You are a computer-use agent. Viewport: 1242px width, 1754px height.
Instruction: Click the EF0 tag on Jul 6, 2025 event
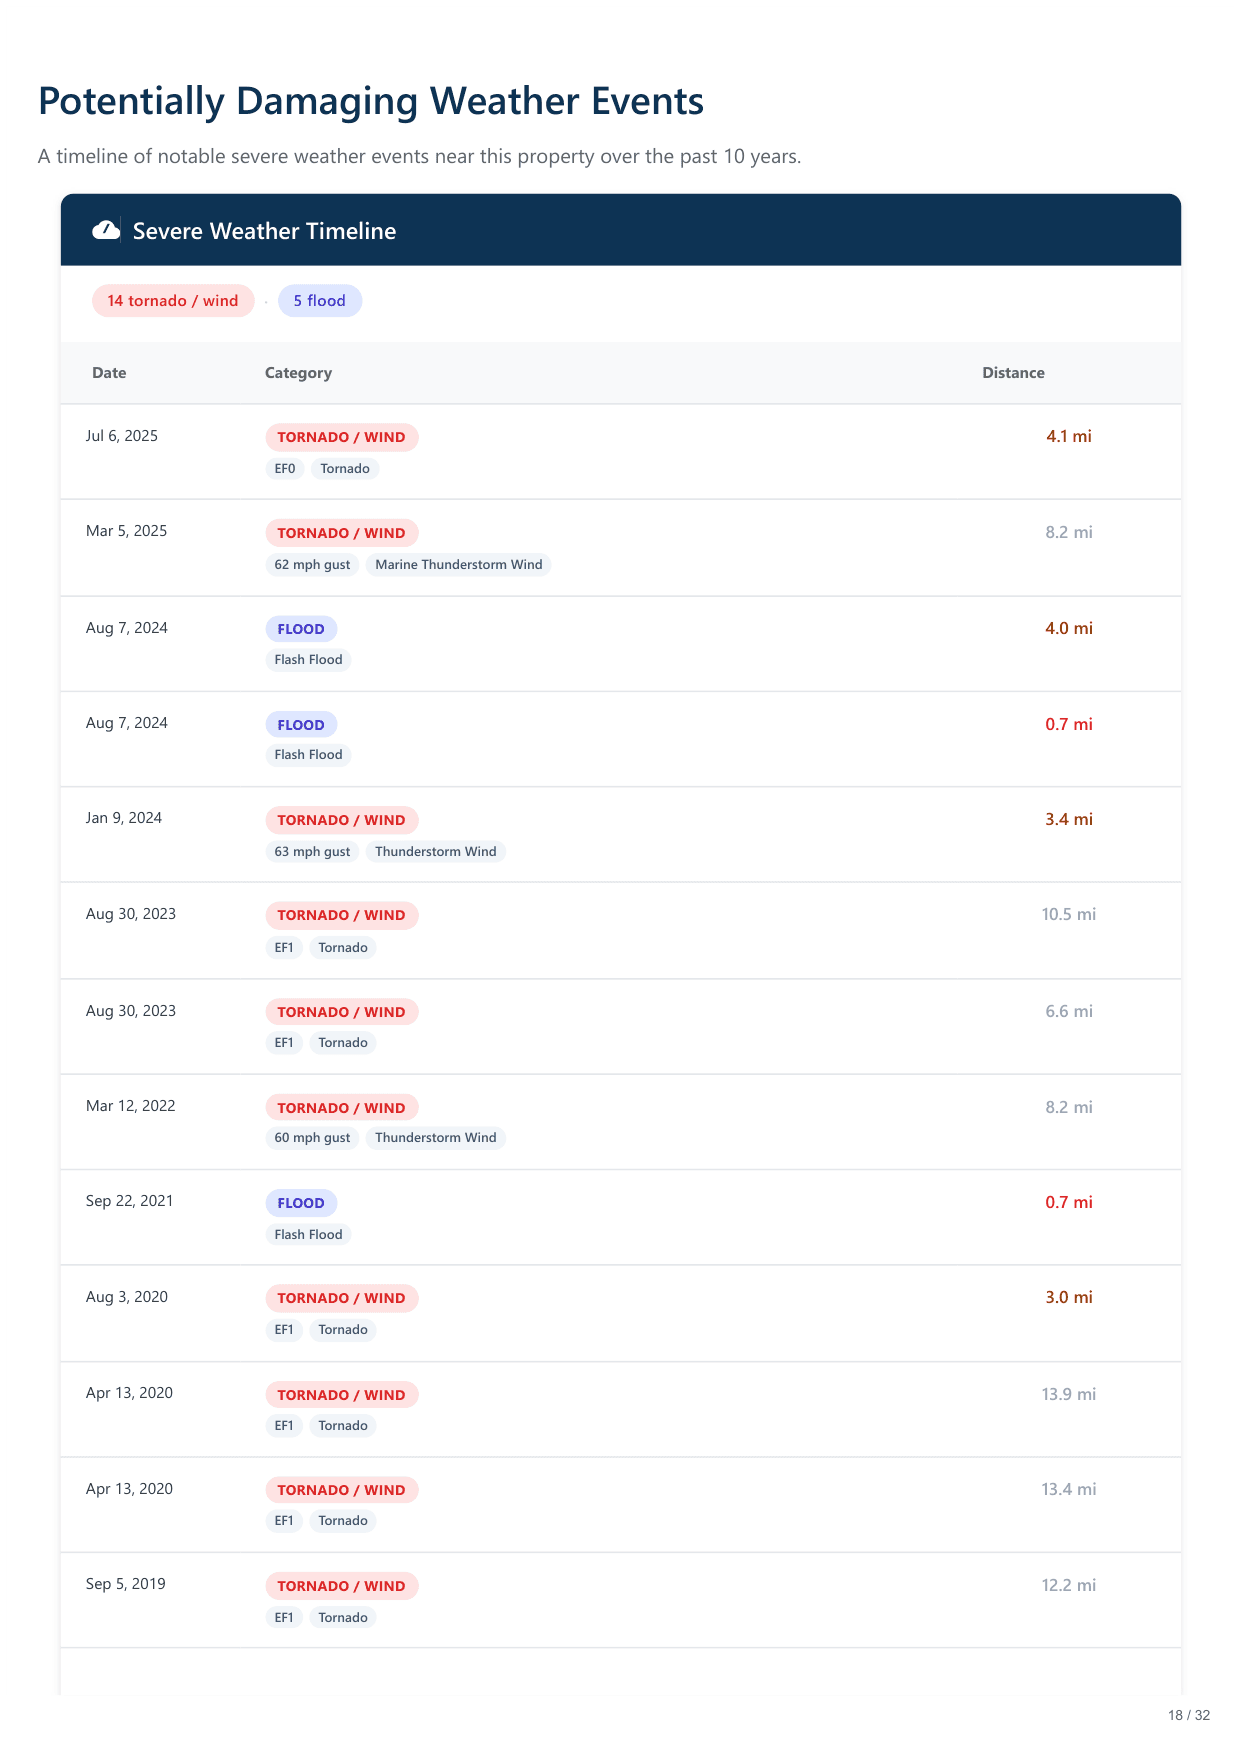coord(285,469)
